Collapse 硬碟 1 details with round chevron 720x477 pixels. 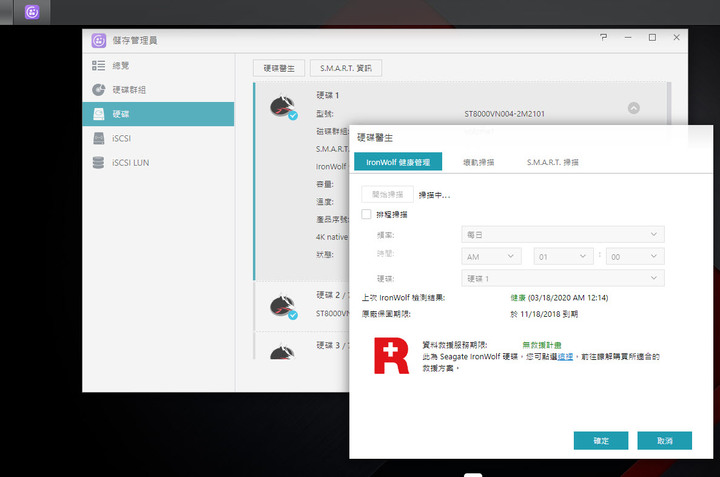pyautogui.click(x=634, y=108)
